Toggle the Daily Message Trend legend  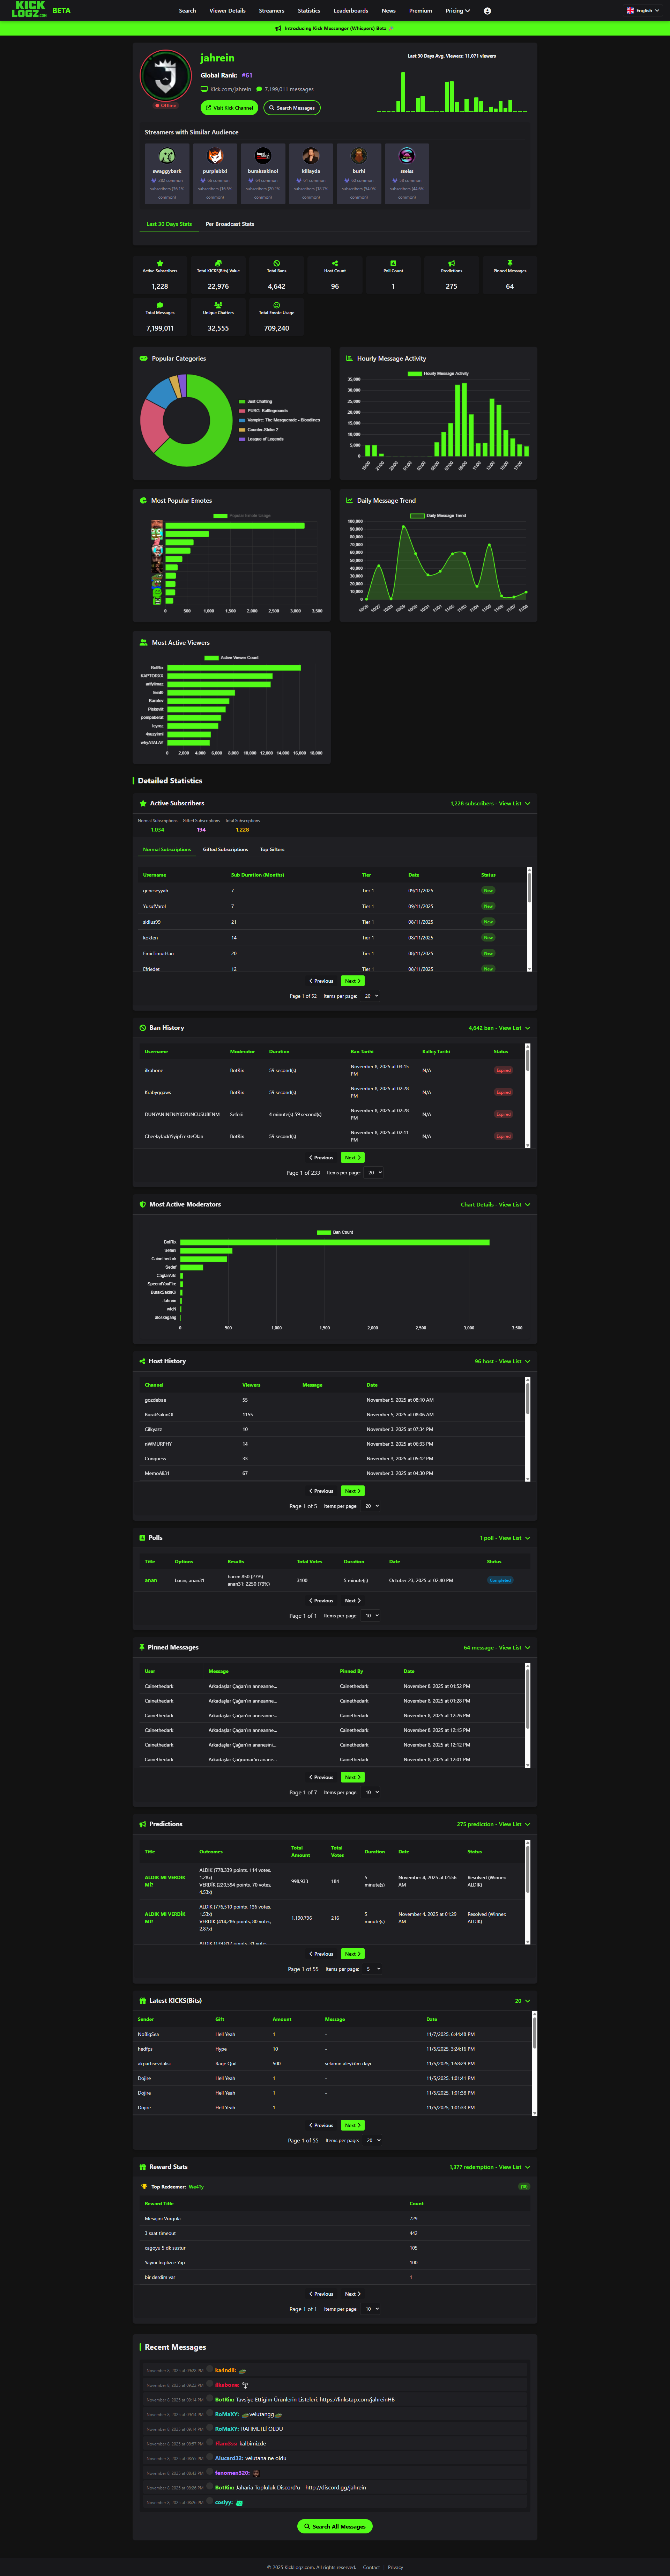pos(438,516)
